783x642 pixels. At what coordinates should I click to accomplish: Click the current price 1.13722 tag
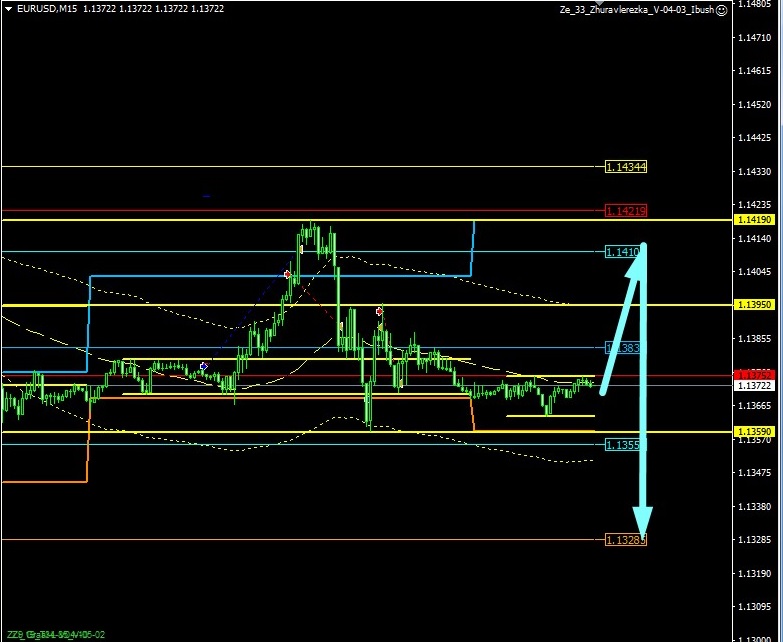coord(754,386)
